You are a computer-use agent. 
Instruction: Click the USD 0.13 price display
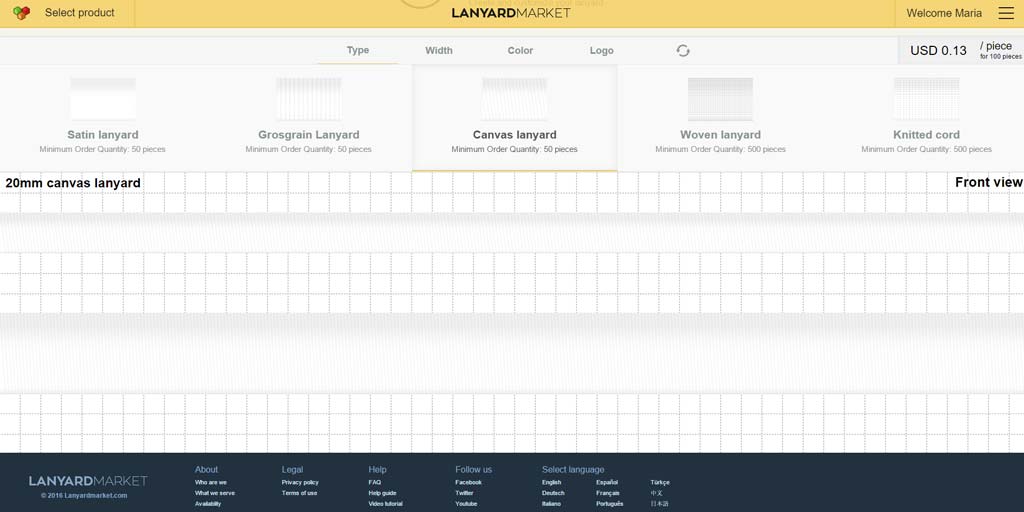pos(938,51)
